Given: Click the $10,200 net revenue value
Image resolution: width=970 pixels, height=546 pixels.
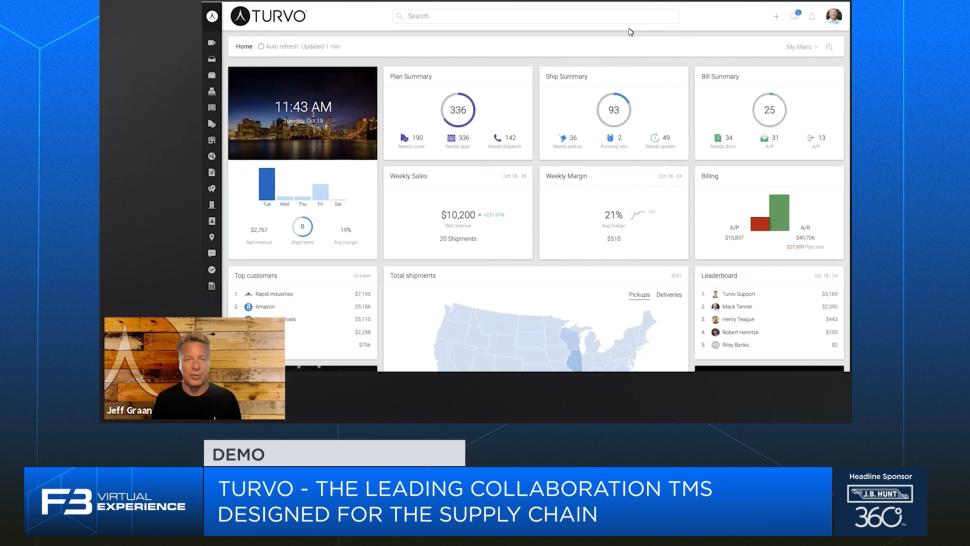Looking at the screenshot, I should tap(458, 215).
